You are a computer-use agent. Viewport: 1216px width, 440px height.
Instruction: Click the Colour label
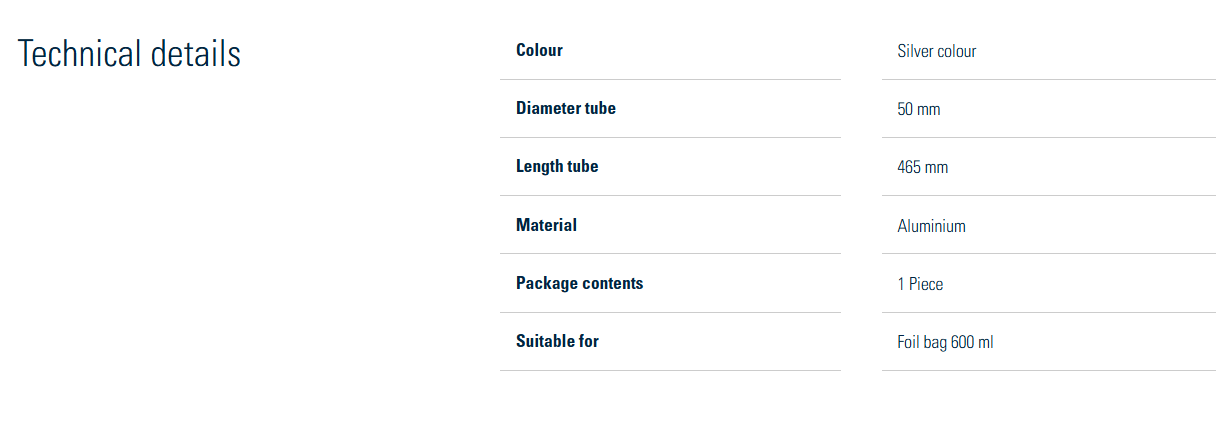click(539, 50)
